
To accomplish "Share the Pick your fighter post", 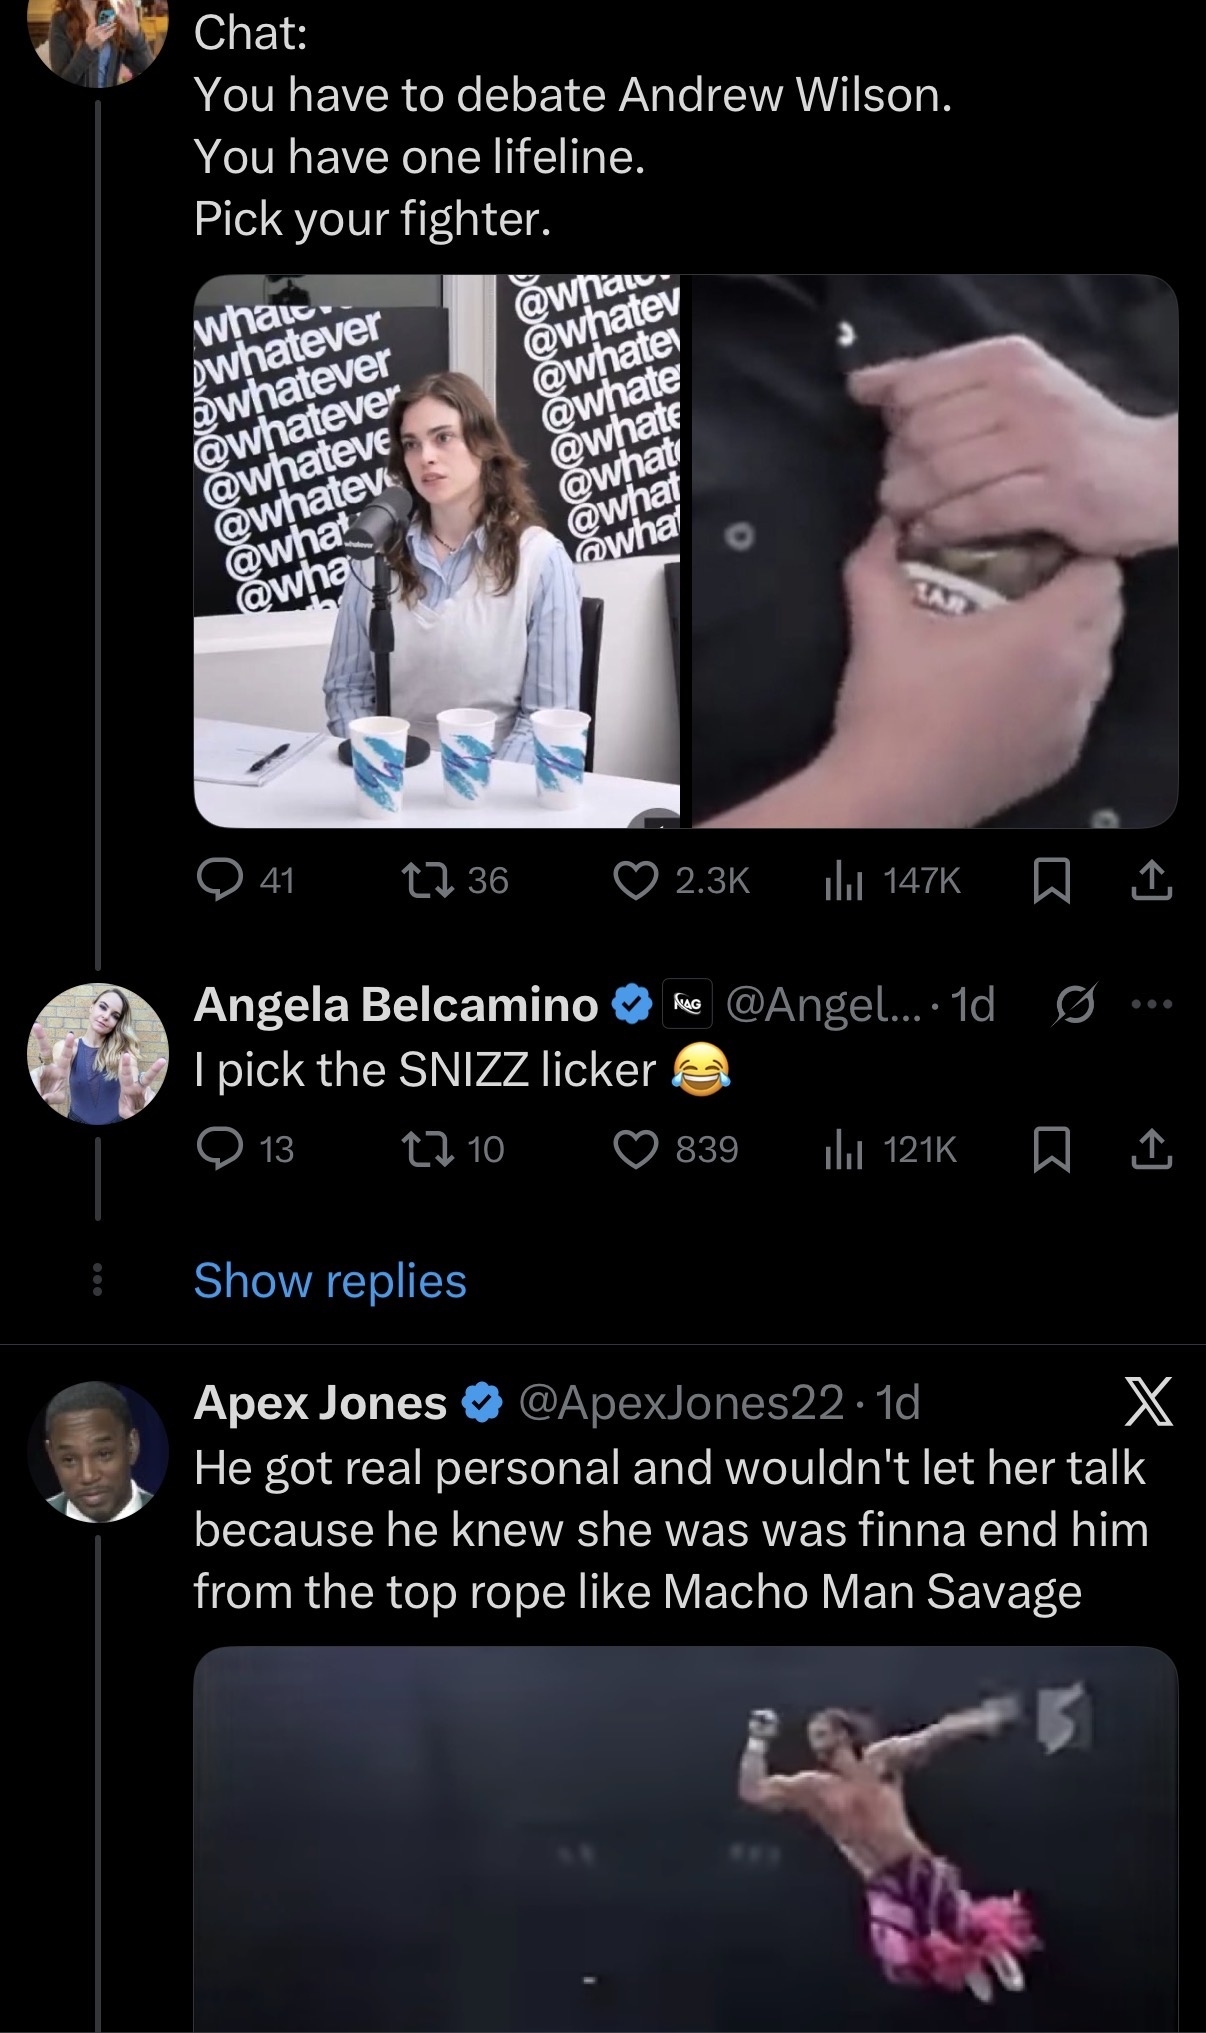I will pyautogui.click(x=1151, y=880).
